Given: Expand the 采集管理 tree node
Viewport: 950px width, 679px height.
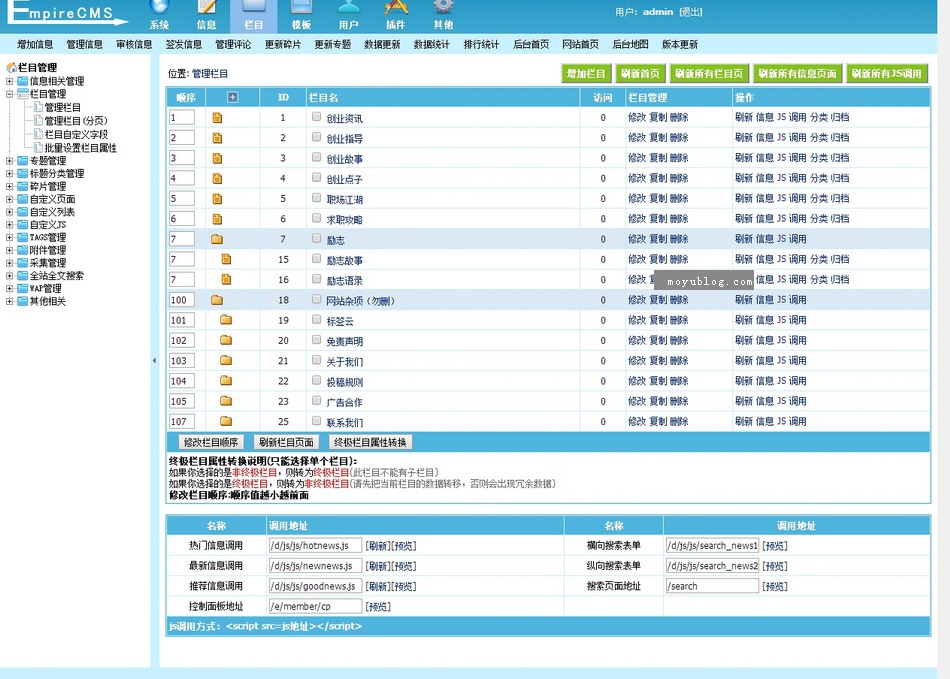Looking at the screenshot, I should coord(9,263).
